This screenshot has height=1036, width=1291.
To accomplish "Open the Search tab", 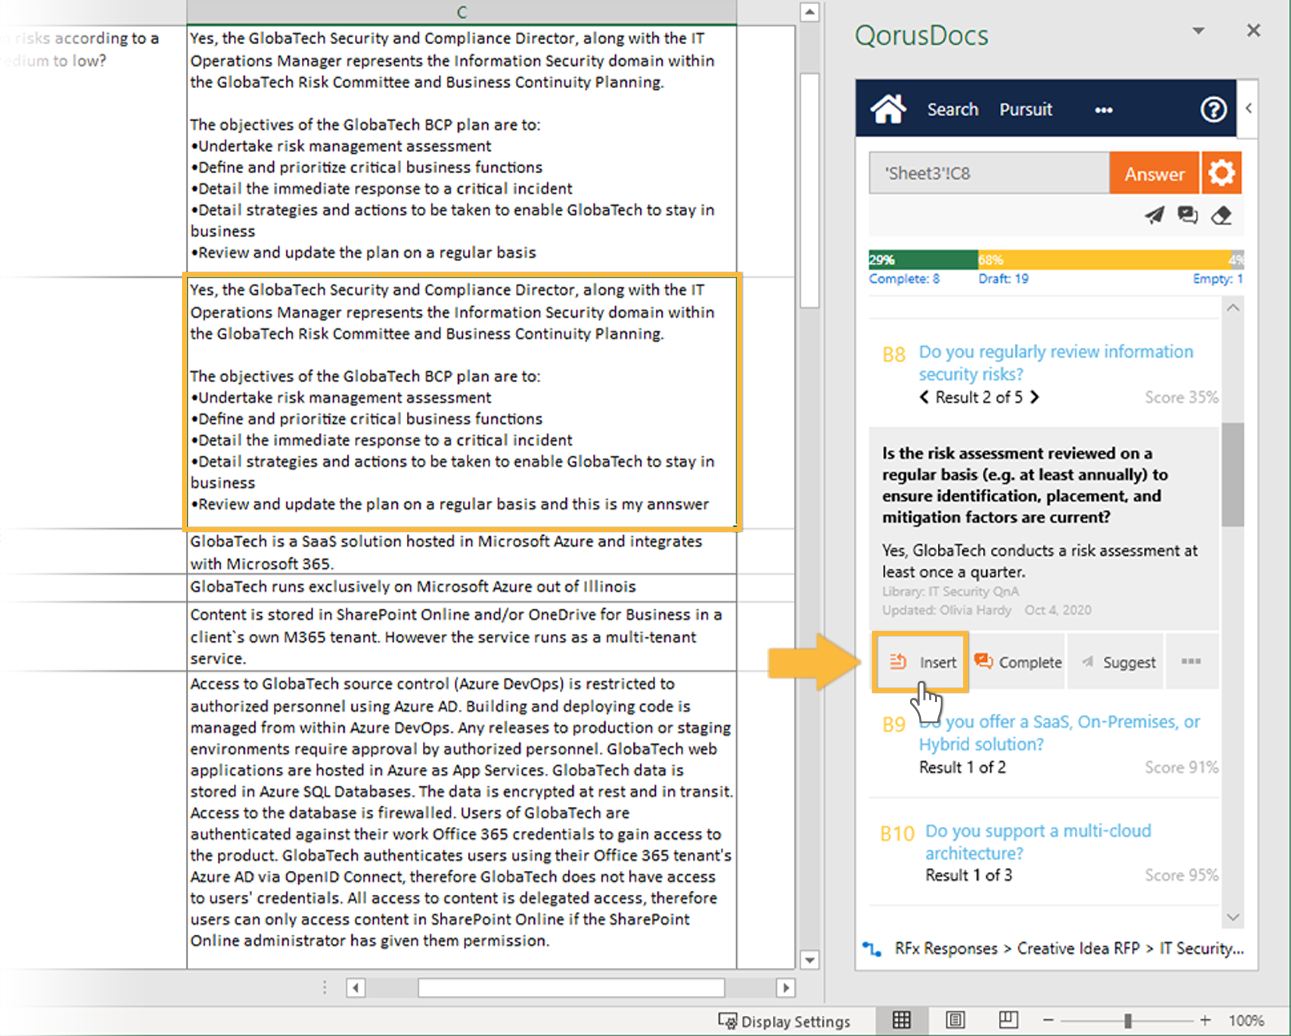I will click(x=952, y=110).
